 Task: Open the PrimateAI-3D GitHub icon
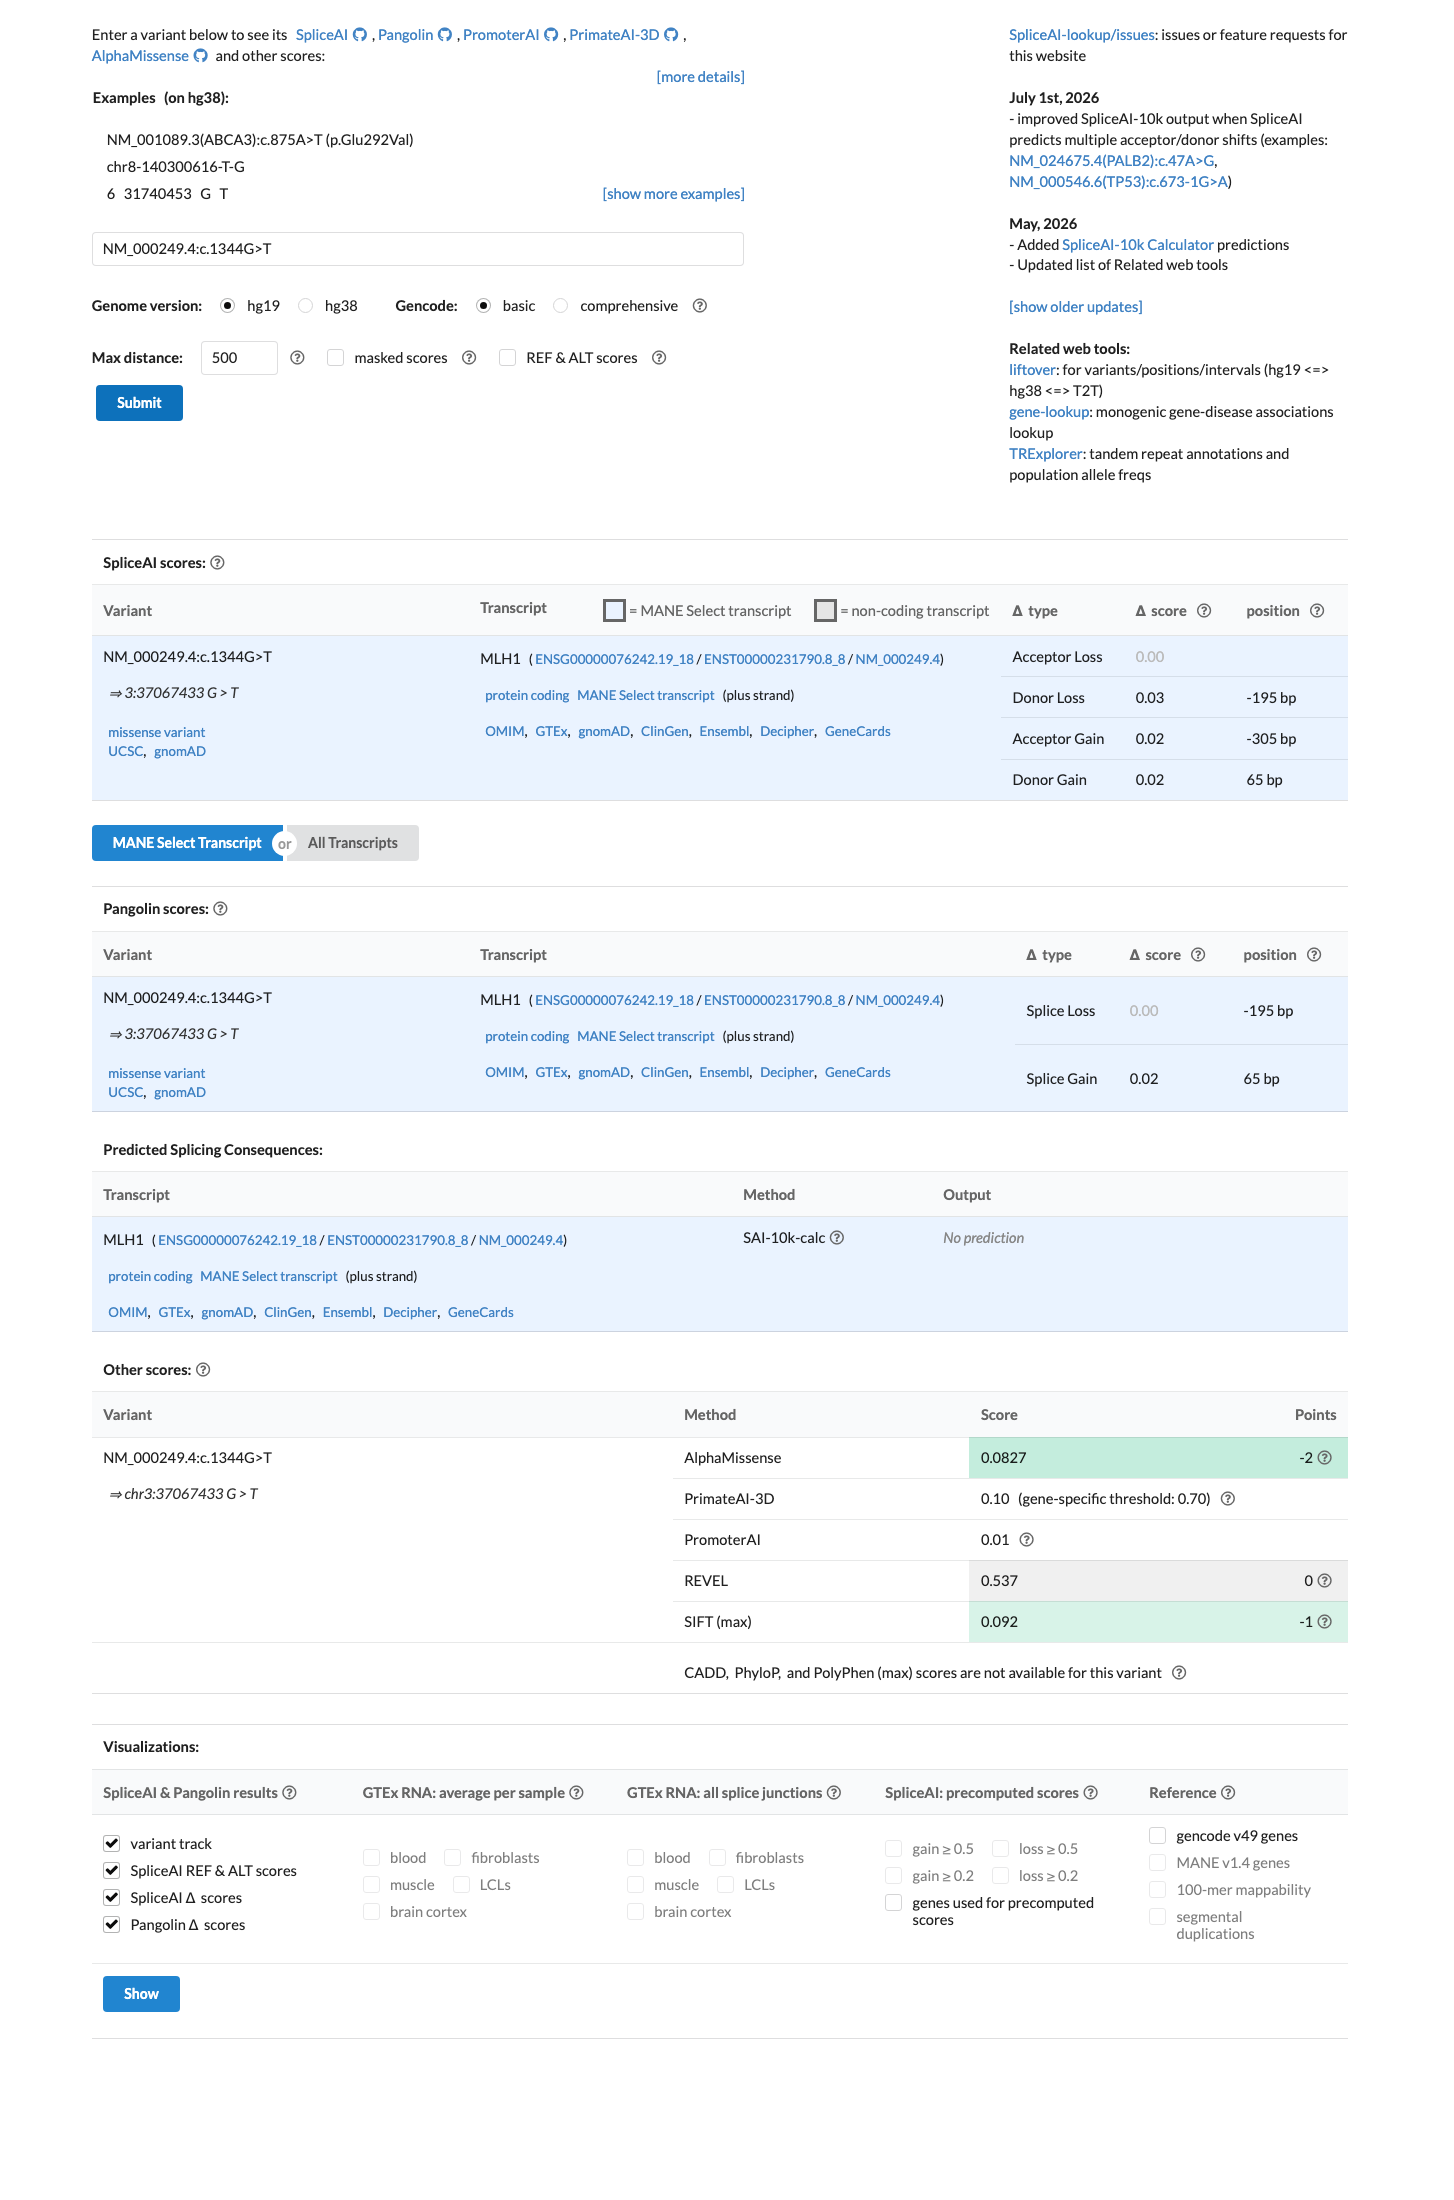click(x=671, y=35)
